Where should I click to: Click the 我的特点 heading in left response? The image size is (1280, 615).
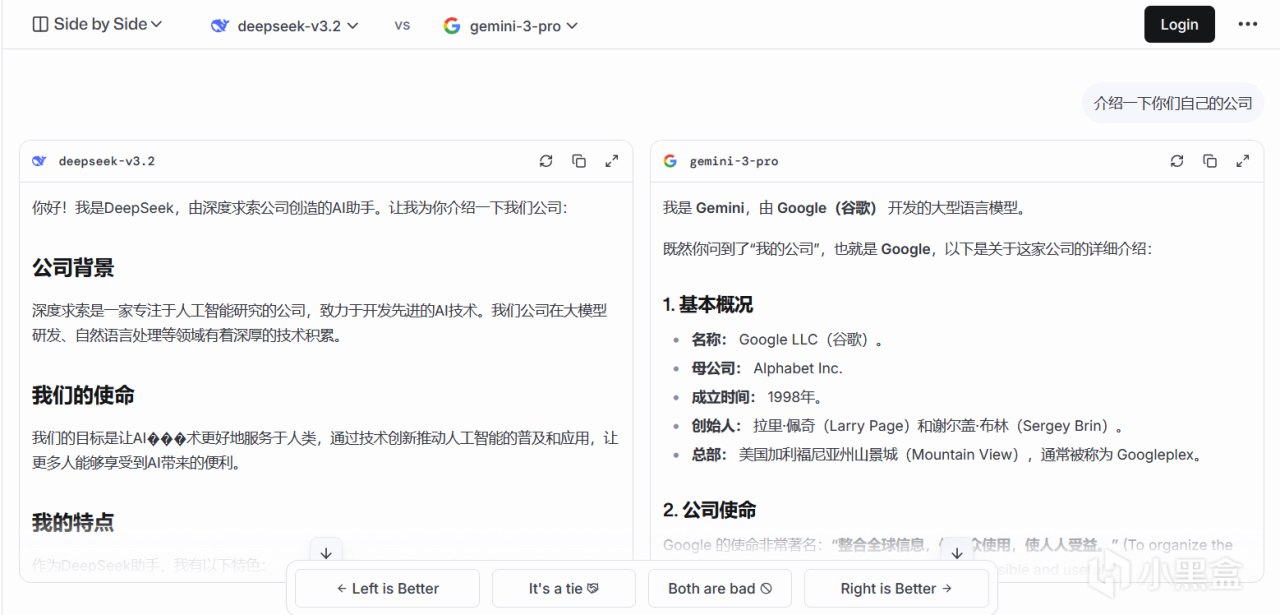point(73,522)
